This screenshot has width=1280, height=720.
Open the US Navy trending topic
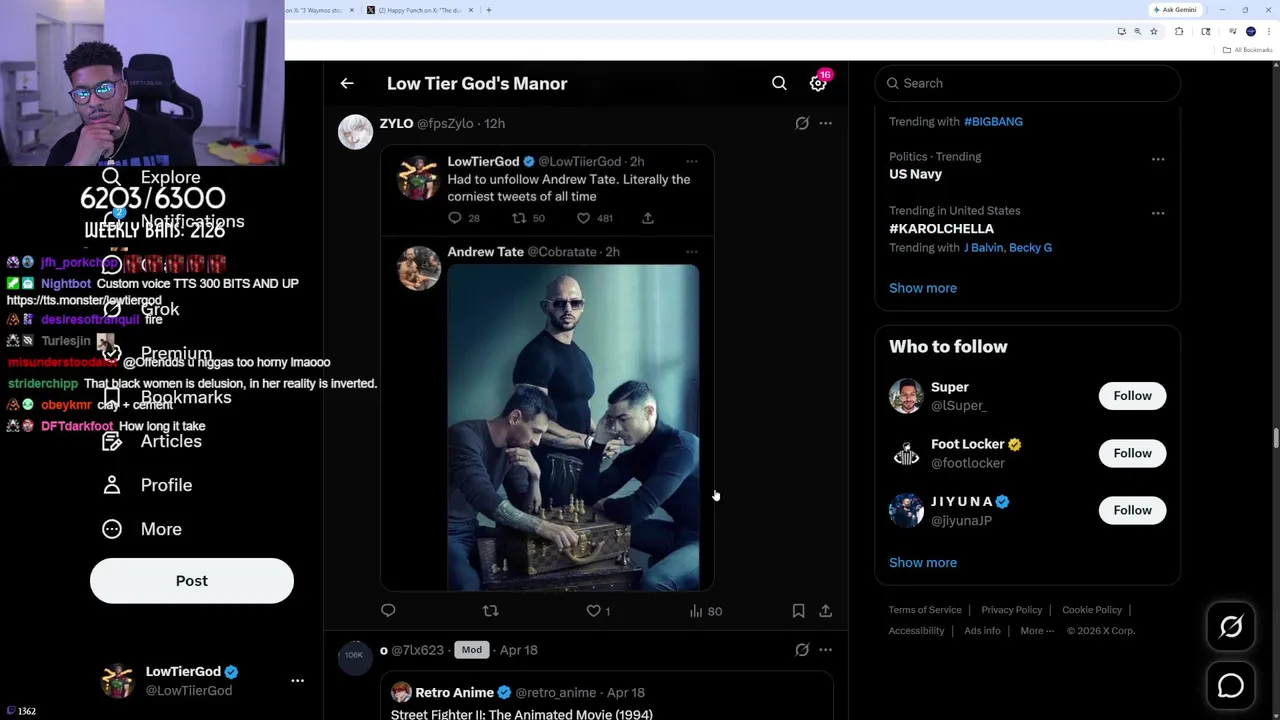tap(915, 174)
